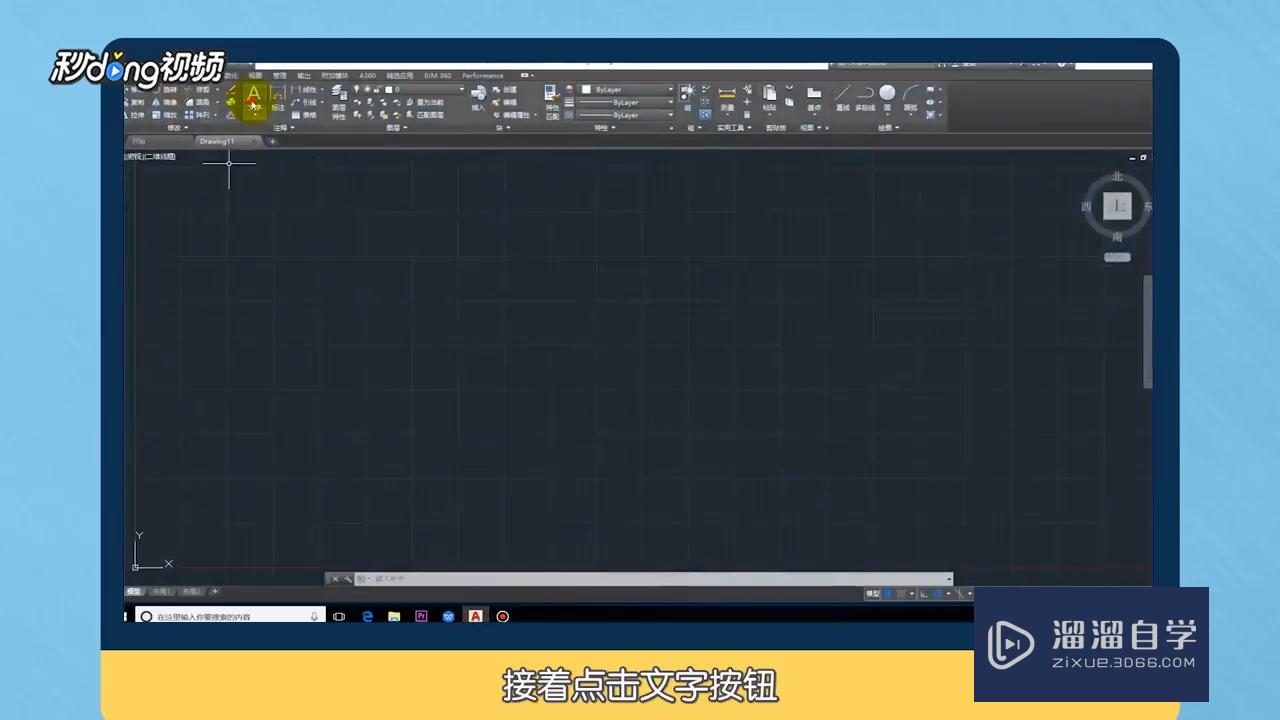Select the Line (直线) tool
The height and width of the screenshot is (720, 1280).
pyautogui.click(x=842, y=97)
